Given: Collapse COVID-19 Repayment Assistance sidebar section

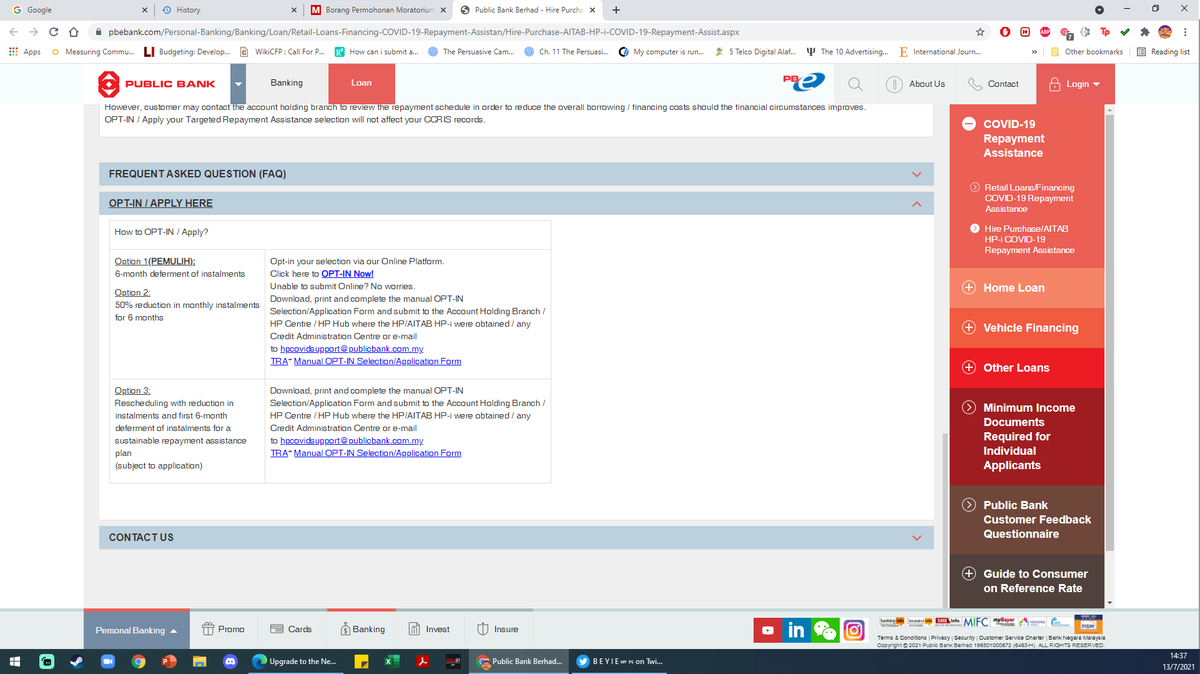Looking at the screenshot, I should point(970,124).
